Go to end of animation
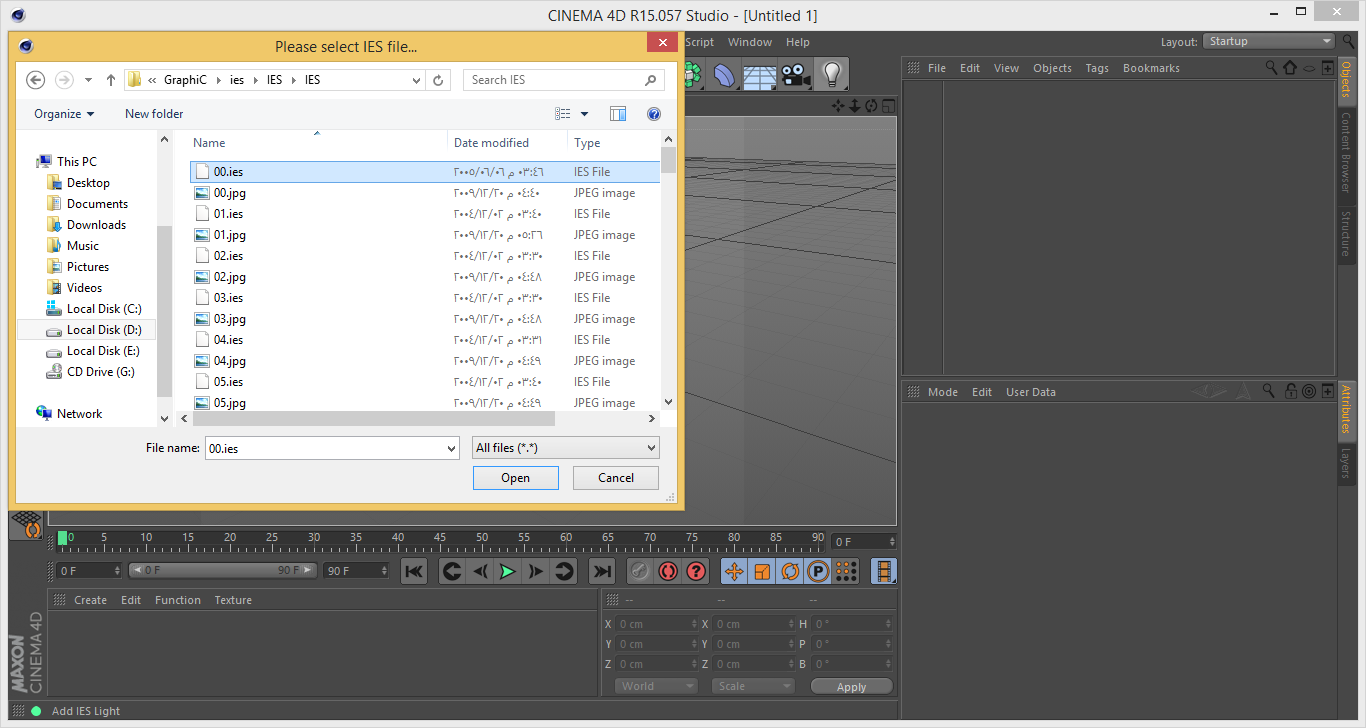Screen dimensions: 1366x728 tap(602, 571)
